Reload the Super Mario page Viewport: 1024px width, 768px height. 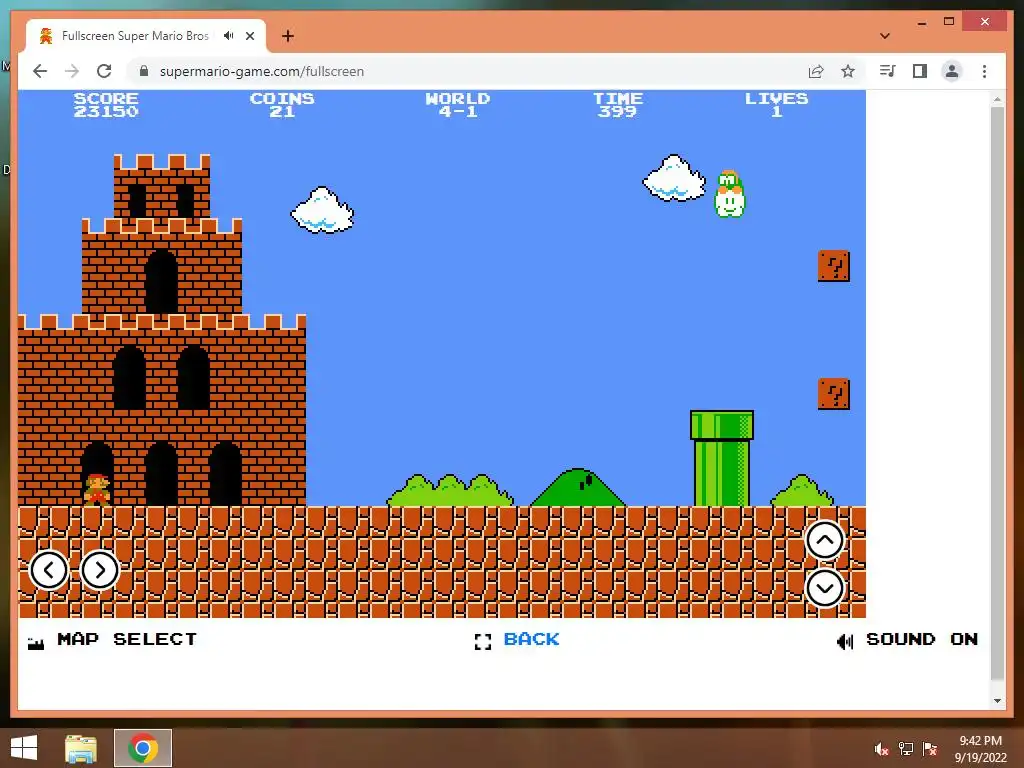point(104,71)
